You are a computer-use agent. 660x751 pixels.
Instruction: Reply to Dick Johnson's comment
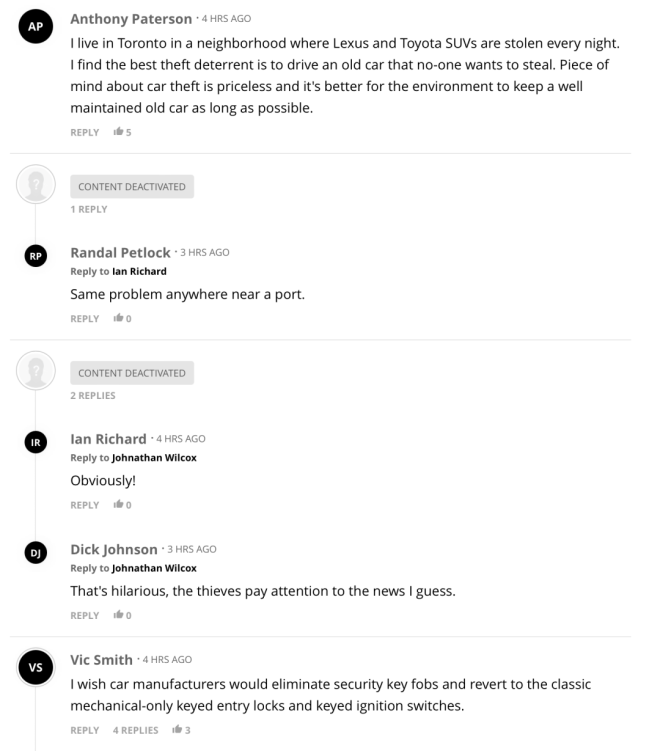pyautogui.click(x=84, y=615)
